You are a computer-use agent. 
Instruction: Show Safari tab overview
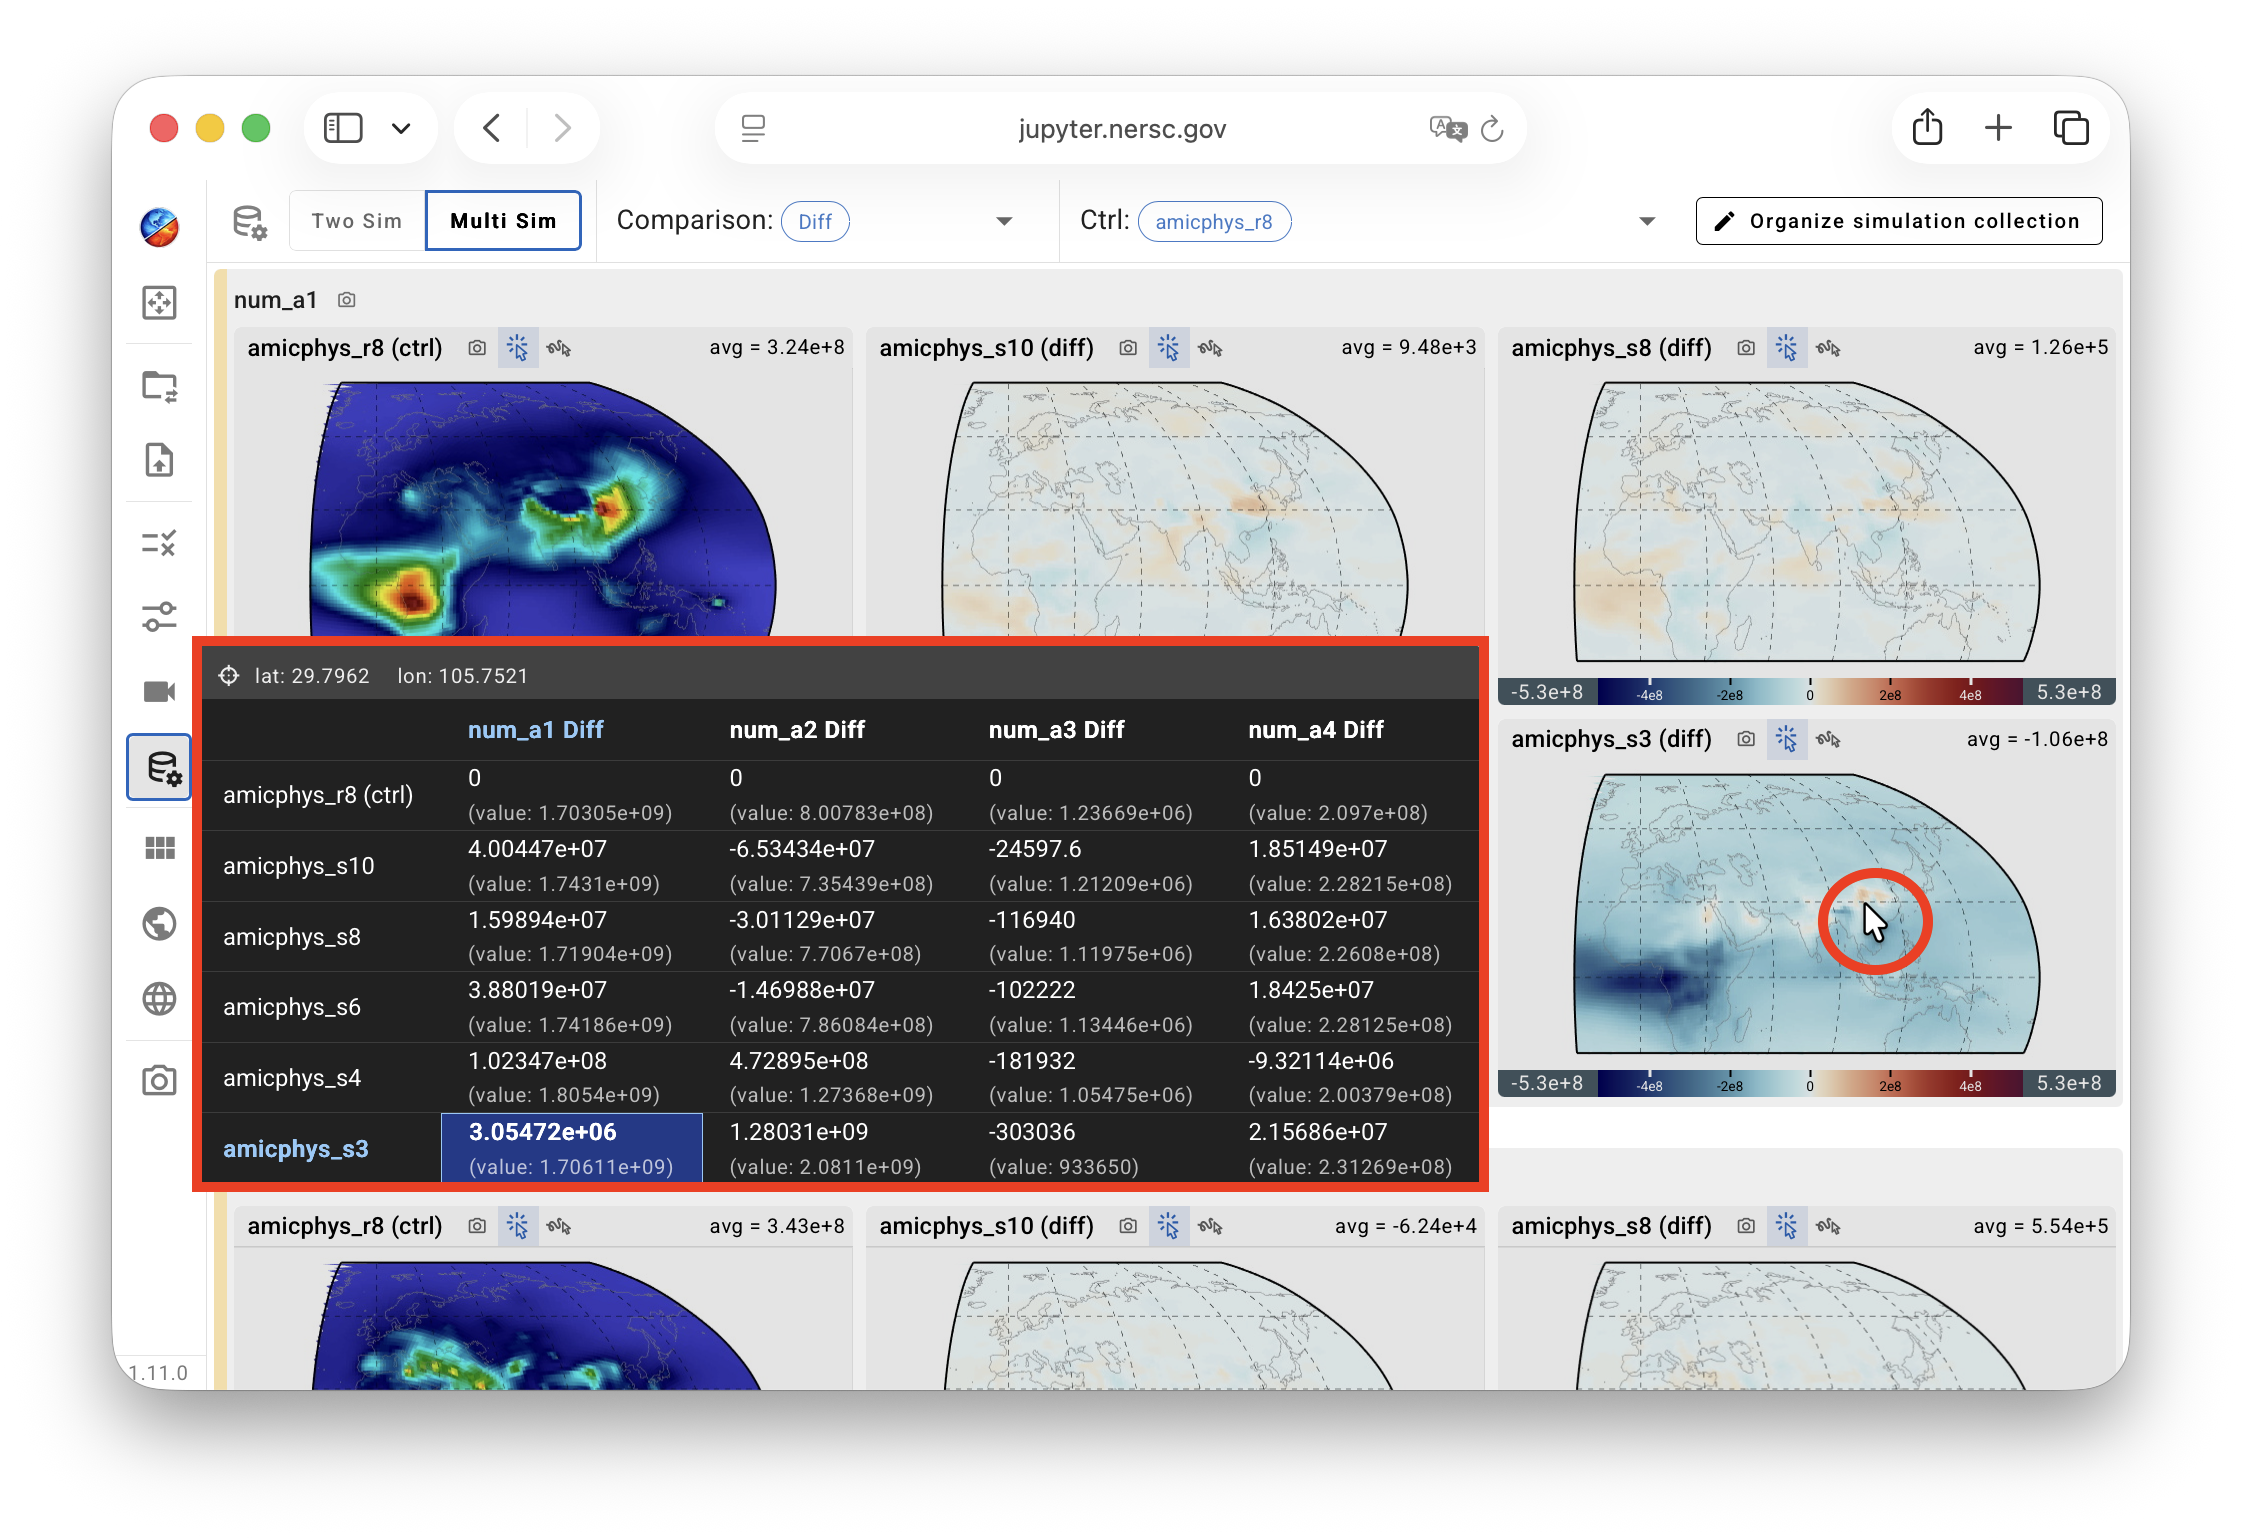click(x=2070, y=128)
